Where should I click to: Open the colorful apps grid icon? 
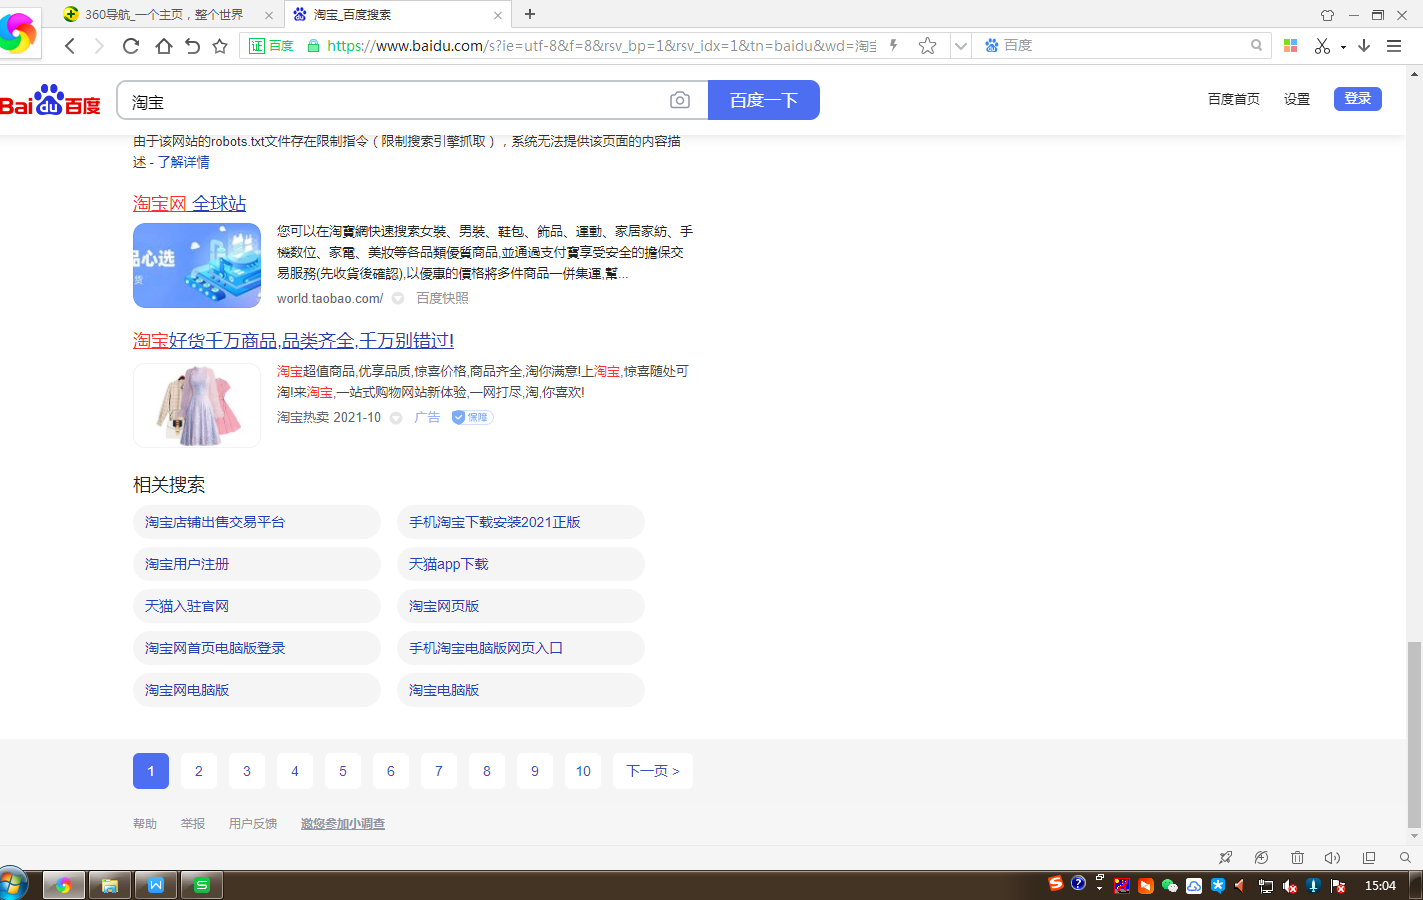(x=1290, y=46)
